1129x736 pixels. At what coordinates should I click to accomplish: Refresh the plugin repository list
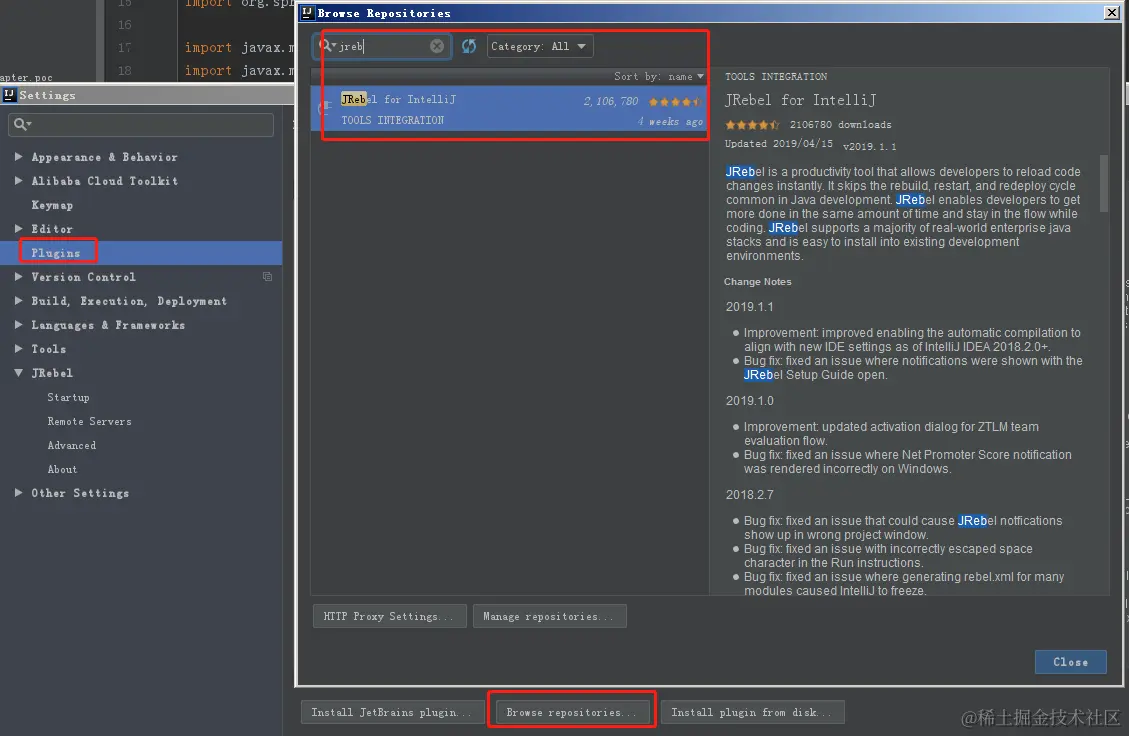click(469, 46)
